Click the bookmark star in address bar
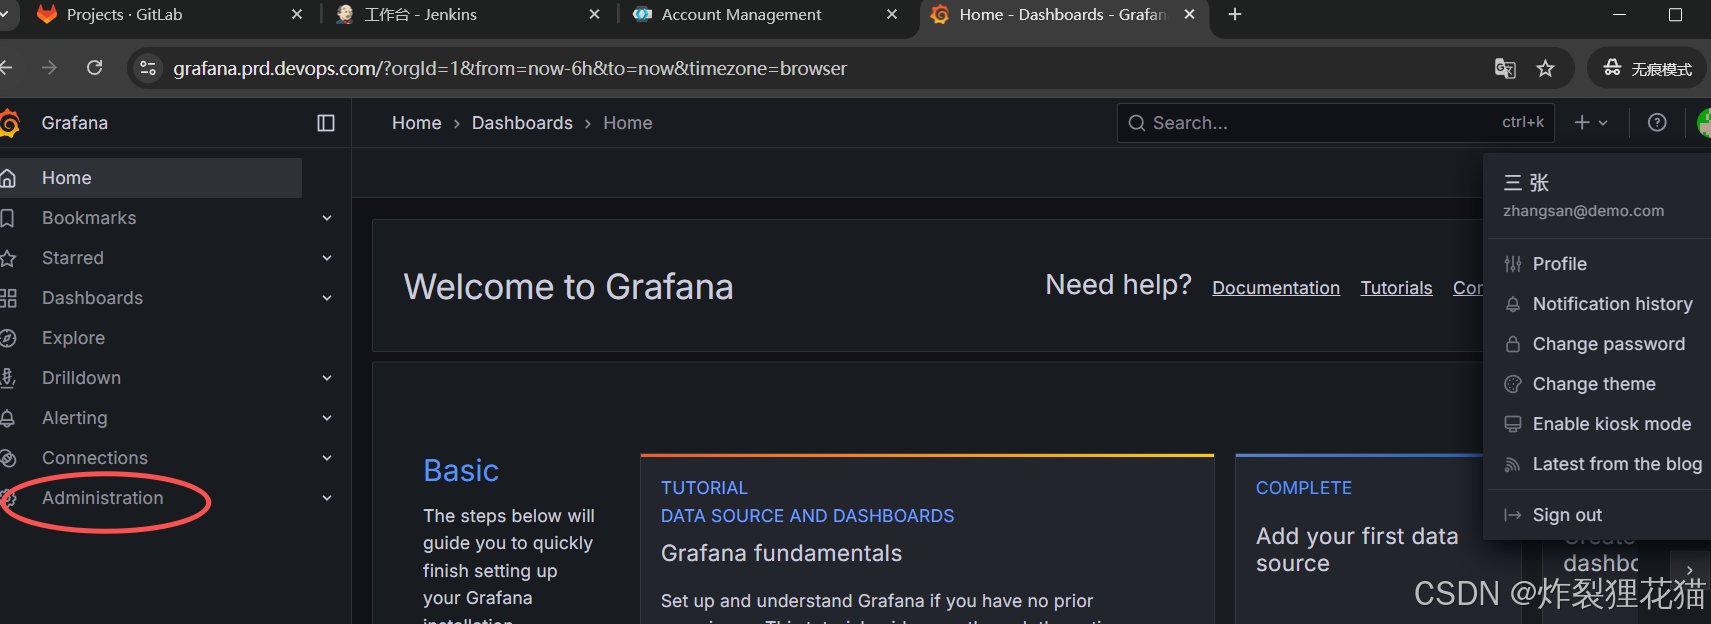Image resolution: width=1711 pixels, height=624 pixels. 1546,68
